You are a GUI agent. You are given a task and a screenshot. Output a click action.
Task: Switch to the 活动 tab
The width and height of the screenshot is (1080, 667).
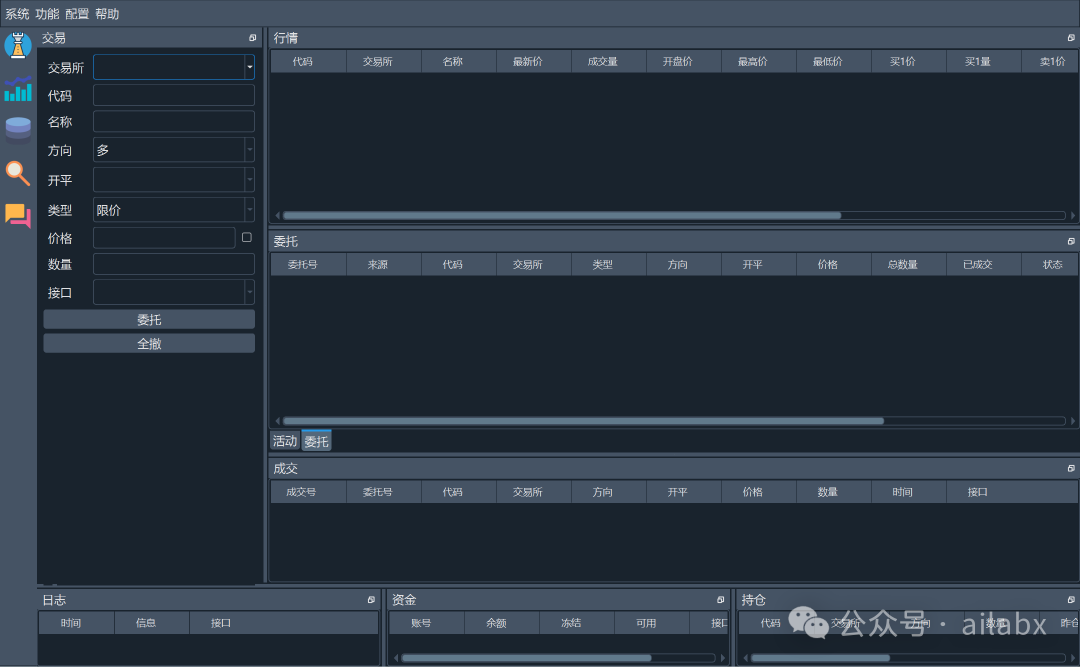[284, 441]
